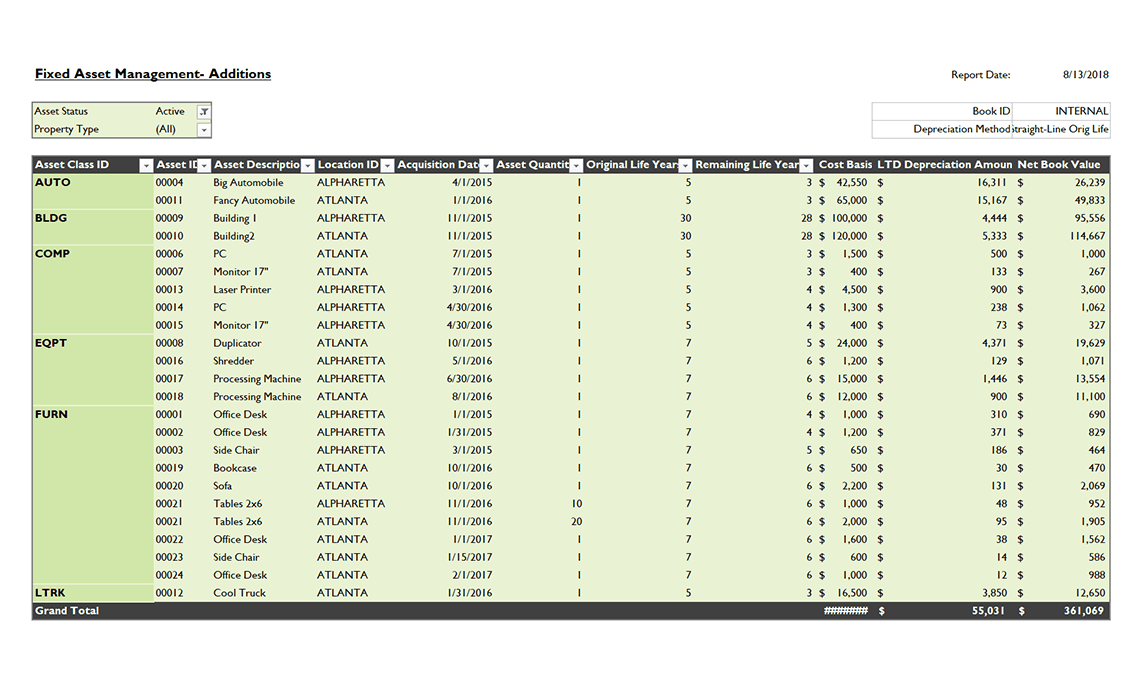This screenshot has width=1140, height=687.
Task: Open the Original Life Years column filter
Action: tap(685, 165)
